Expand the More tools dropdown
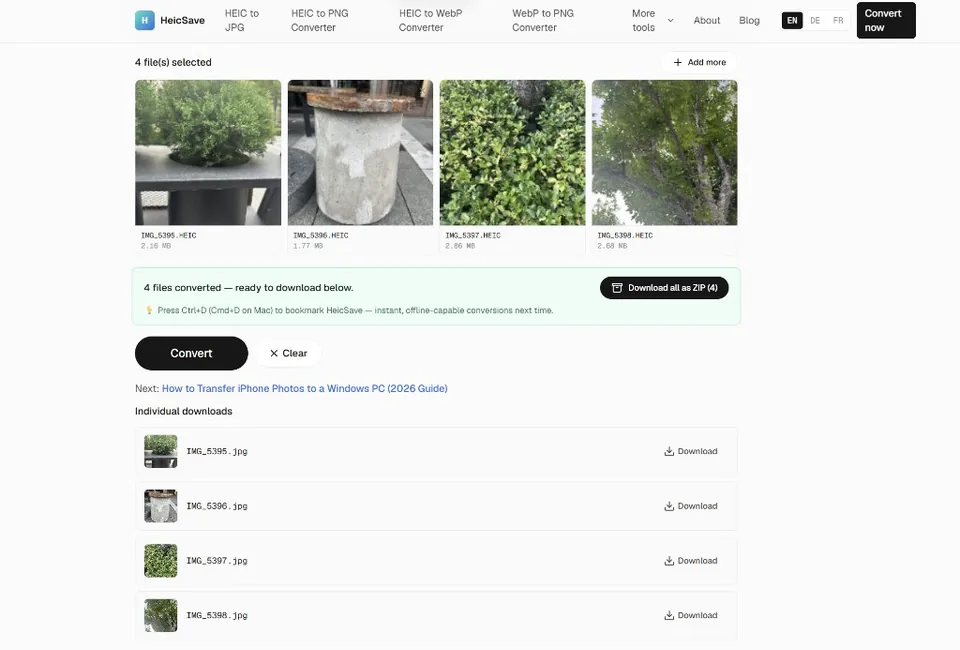This screenshot has width=960, height=650. 652,20
